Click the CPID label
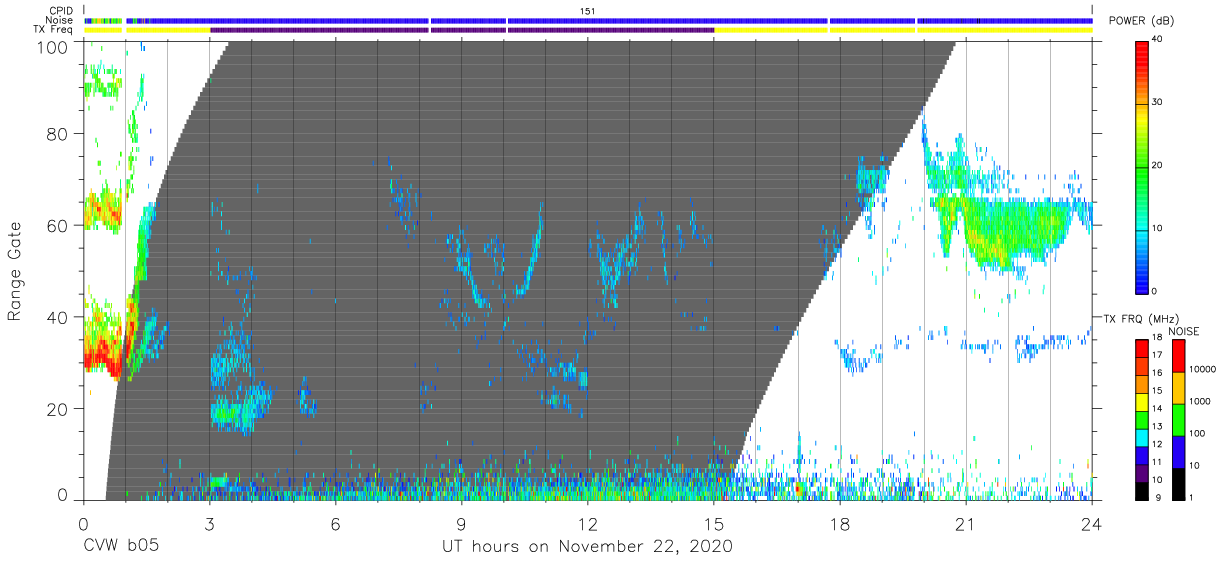 point(60,10)
